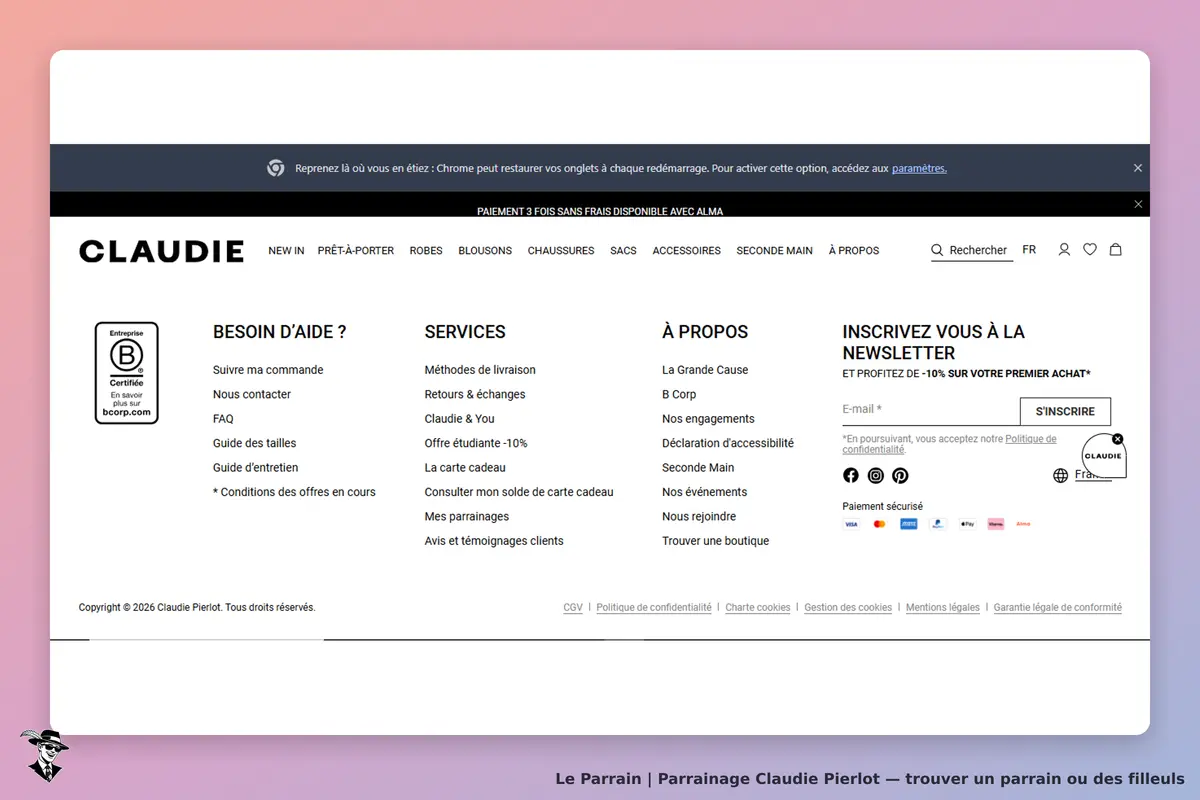The width and height of the screenshot is (1200, 800).
Task: Switch language via FR selector
Action: [1029, 250]
